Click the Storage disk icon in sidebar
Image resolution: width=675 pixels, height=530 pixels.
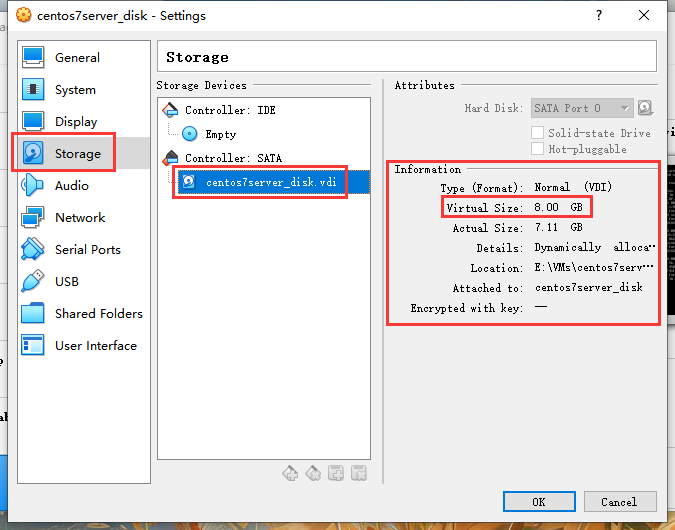(x=33, y=153)
